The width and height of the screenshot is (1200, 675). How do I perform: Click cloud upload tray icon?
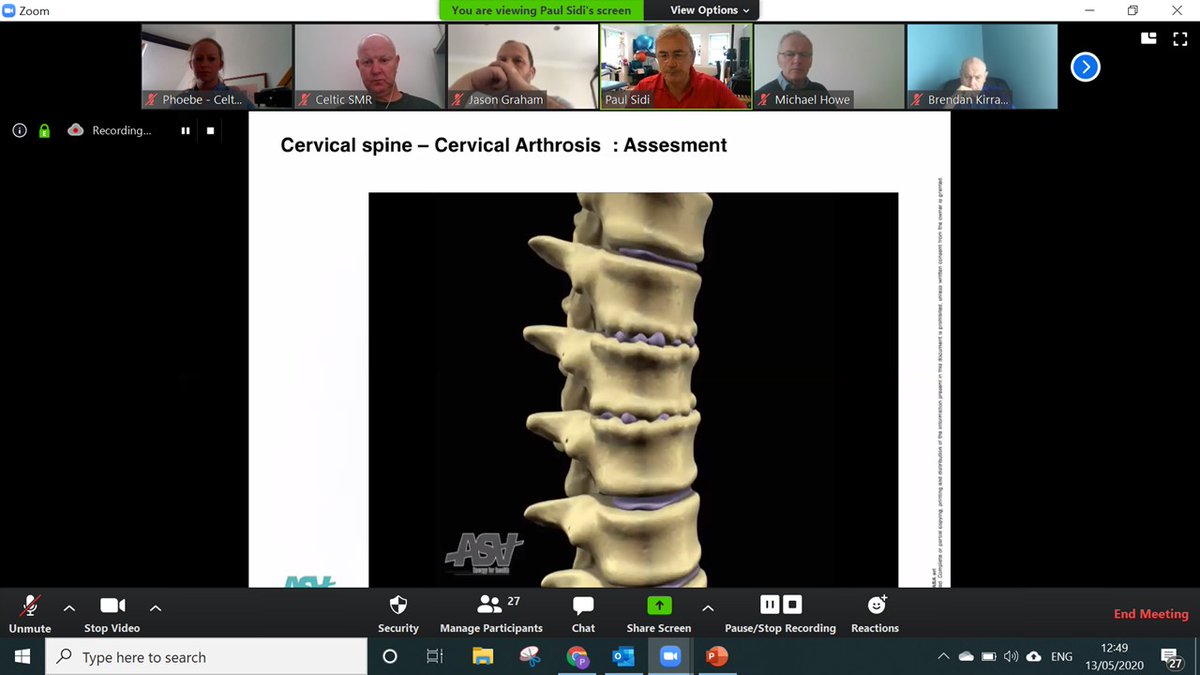point(1034,656)
